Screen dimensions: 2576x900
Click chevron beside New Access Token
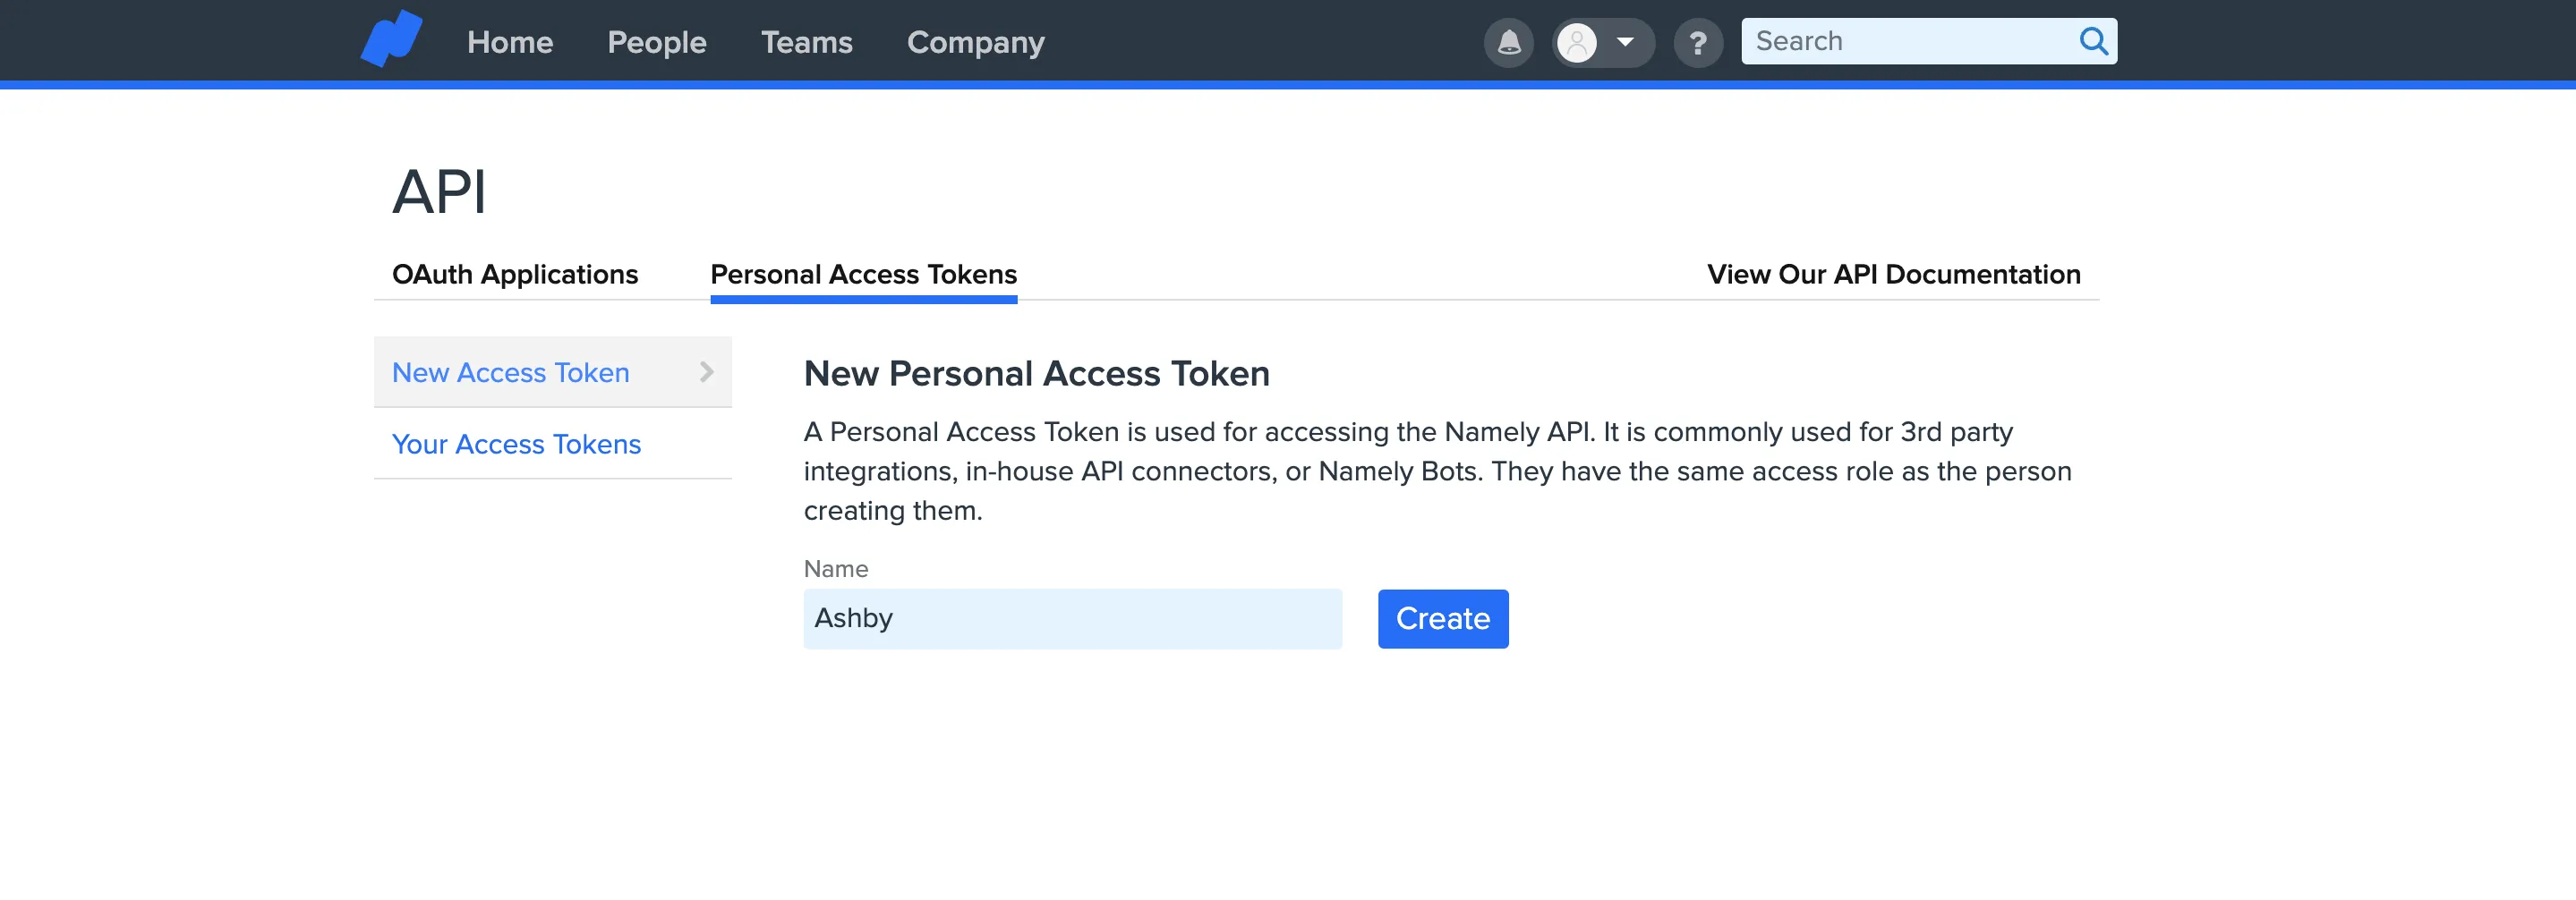pyautogui.click(x=706, y=372)
